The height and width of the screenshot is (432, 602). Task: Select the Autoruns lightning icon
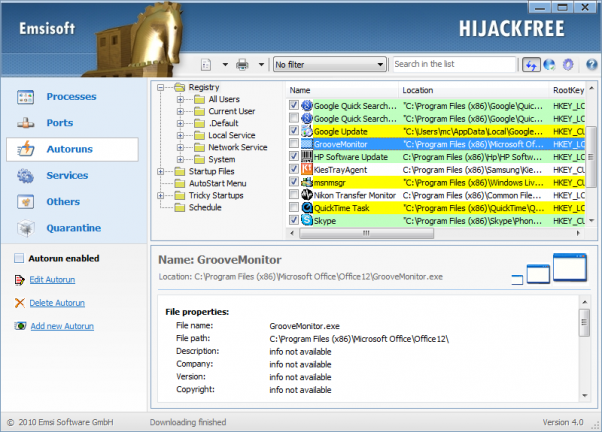[x=26, y=149]
